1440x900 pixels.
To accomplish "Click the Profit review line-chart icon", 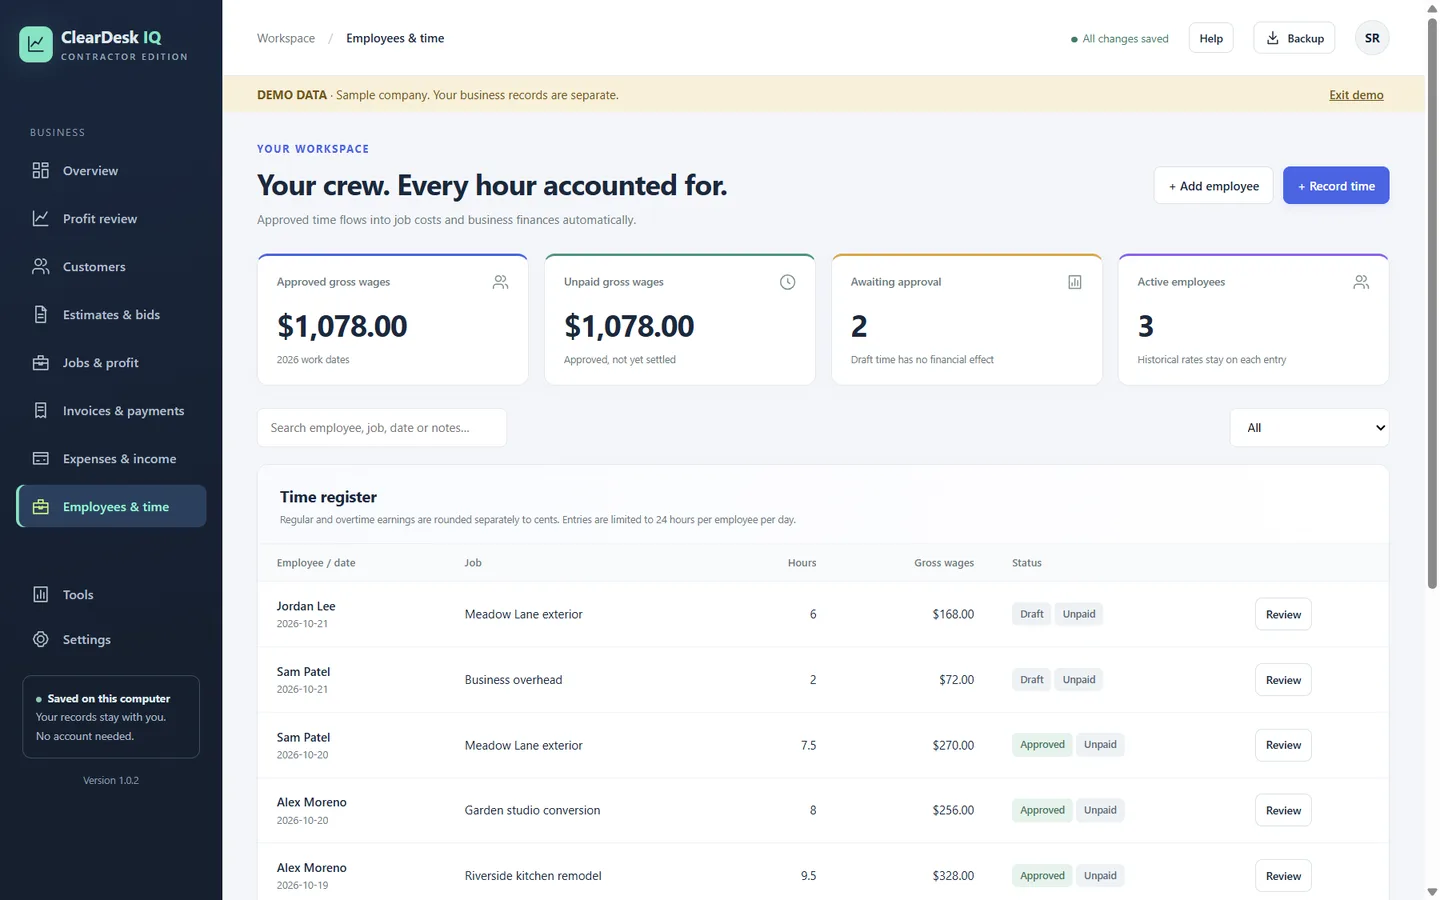I will [x=40, y=219].
